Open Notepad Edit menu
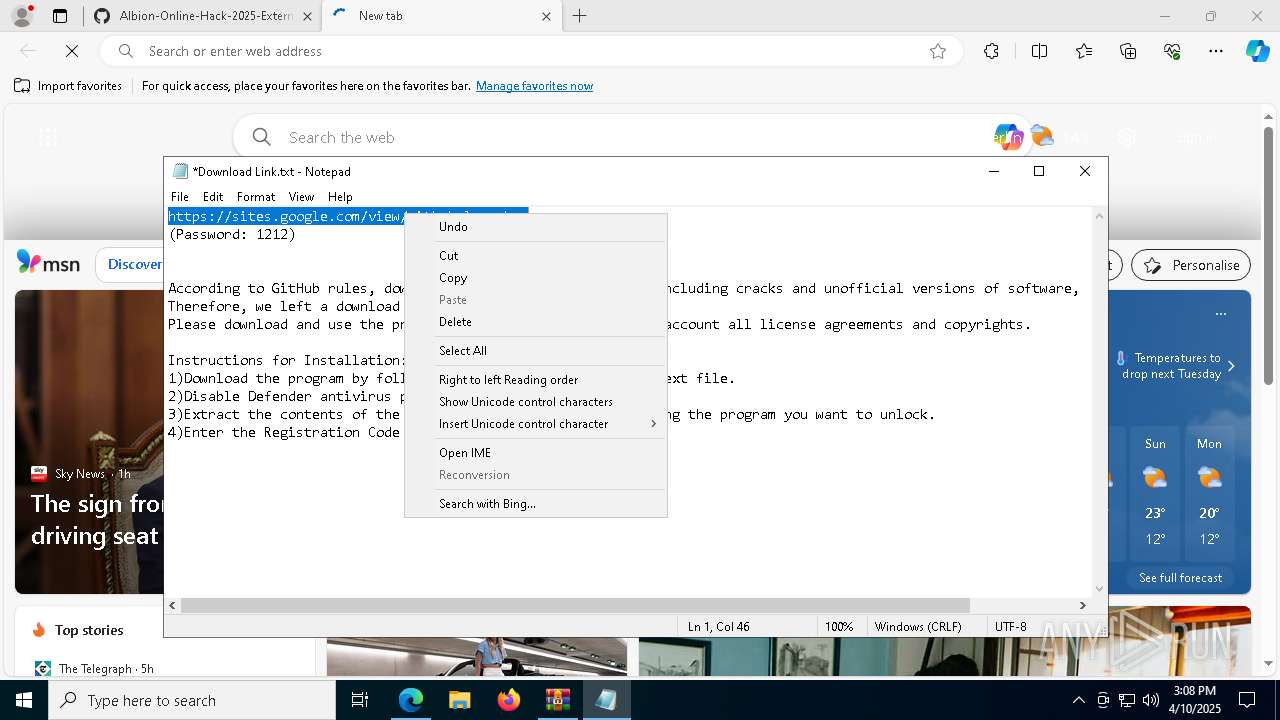The height and width of the screenshot is (720, 1280). (213, 197)
